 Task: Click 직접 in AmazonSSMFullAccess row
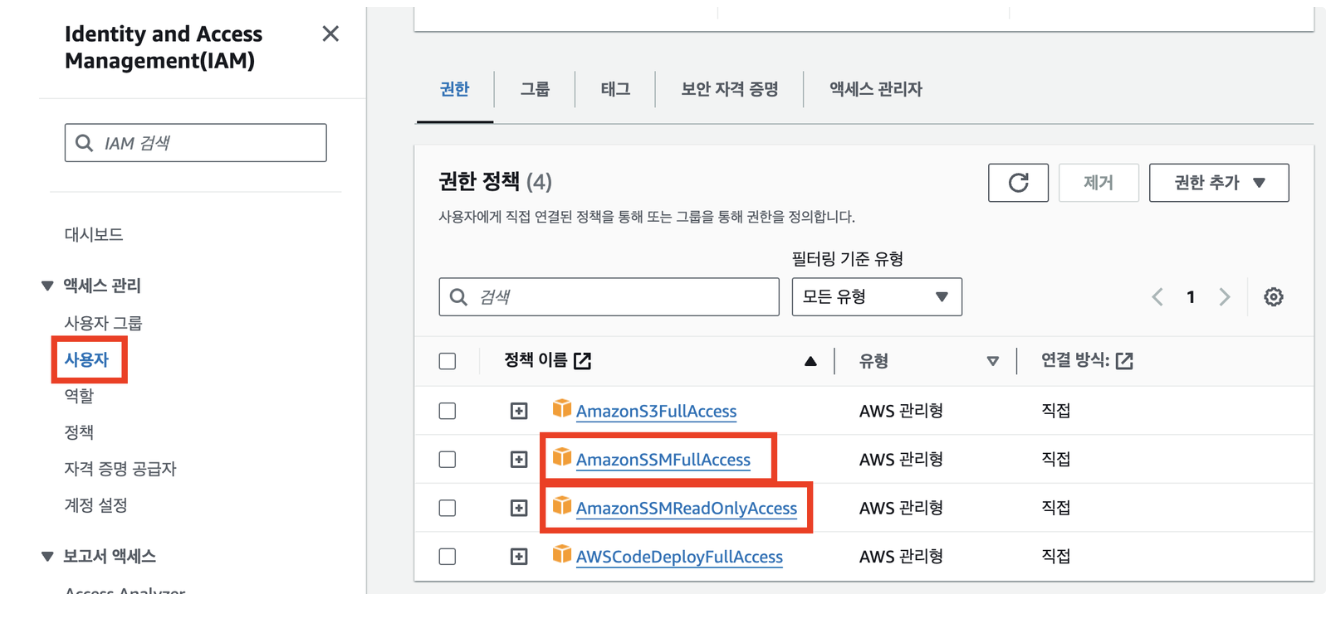point(1056,460)
